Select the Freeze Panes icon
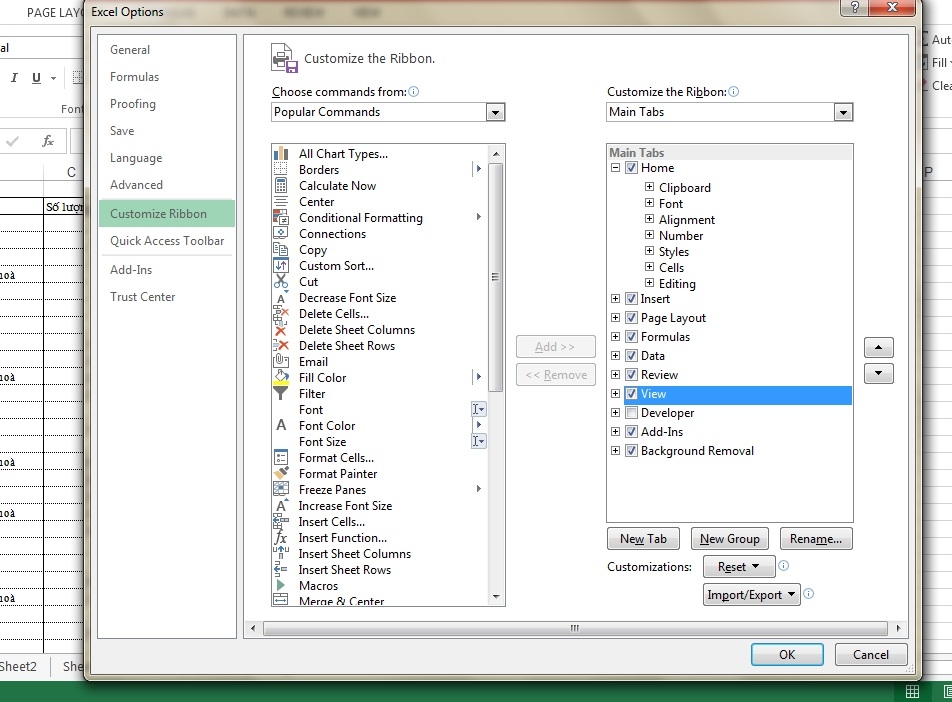This screenshot has width=952, height=702. [280, 489]
